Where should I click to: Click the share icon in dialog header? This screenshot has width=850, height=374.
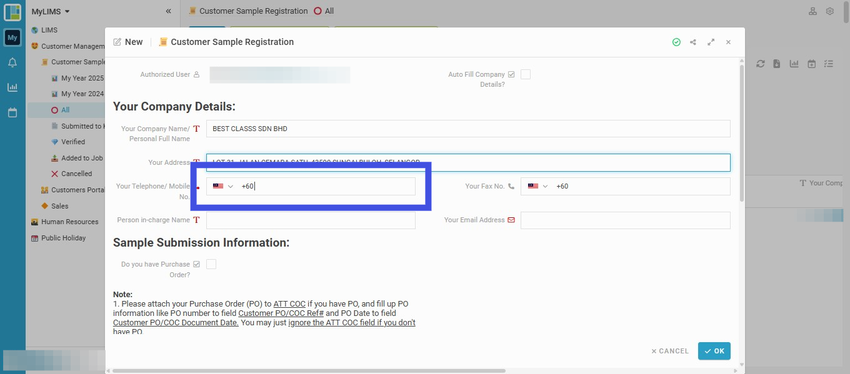693,42
